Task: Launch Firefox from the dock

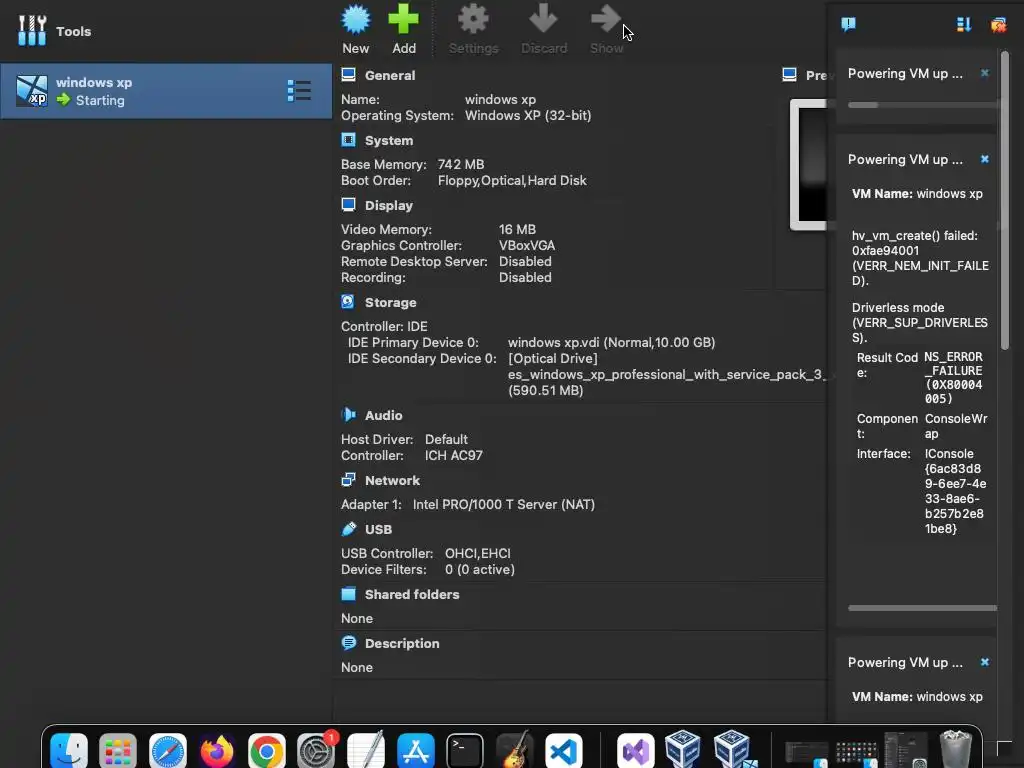Action: (217, 750)
